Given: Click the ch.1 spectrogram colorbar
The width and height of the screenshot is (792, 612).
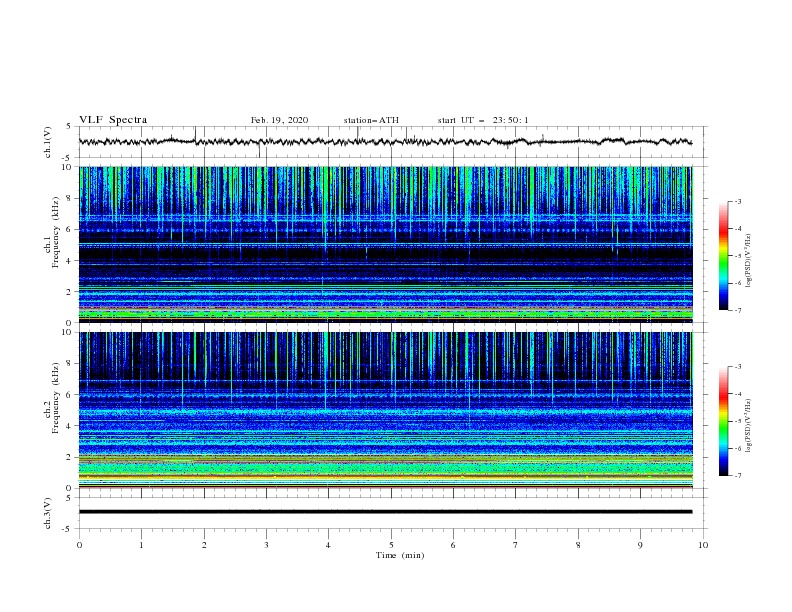Looking at the screenshot, I should point(724,256).
